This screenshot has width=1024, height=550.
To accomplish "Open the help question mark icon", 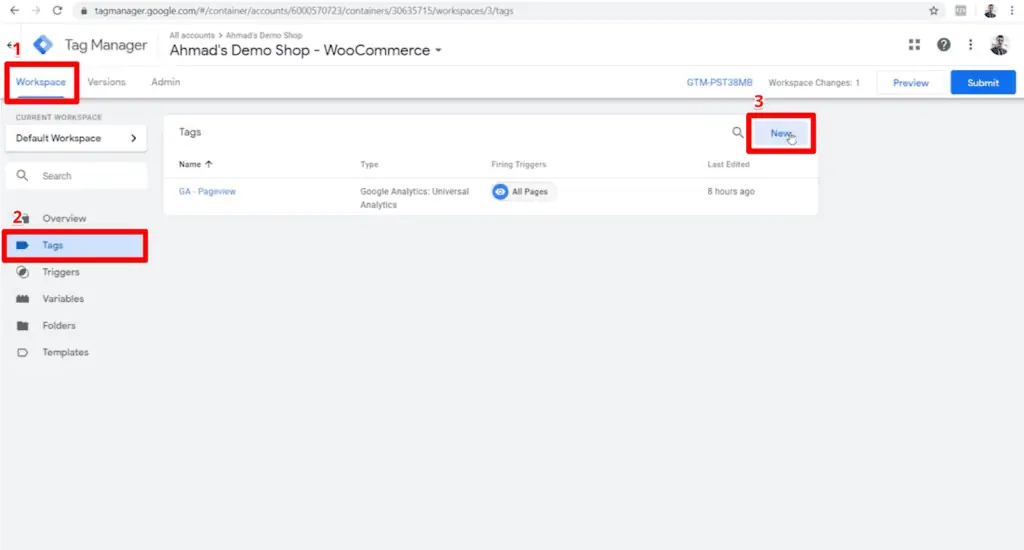I will (x=944, y=44).
